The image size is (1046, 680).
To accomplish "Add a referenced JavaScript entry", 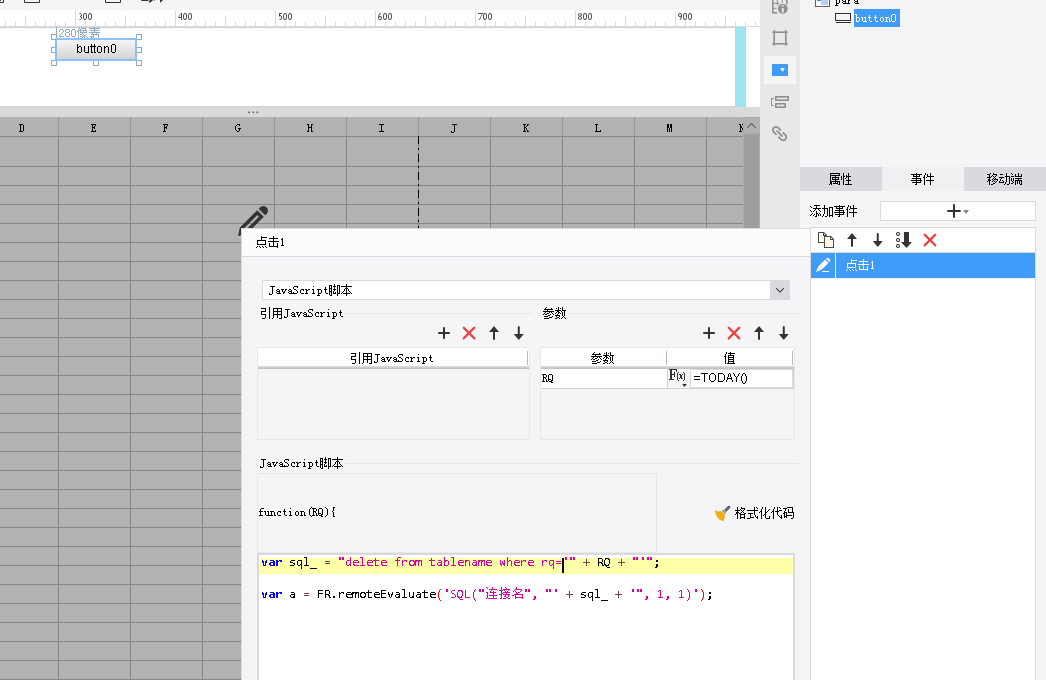I will [444, 333].
